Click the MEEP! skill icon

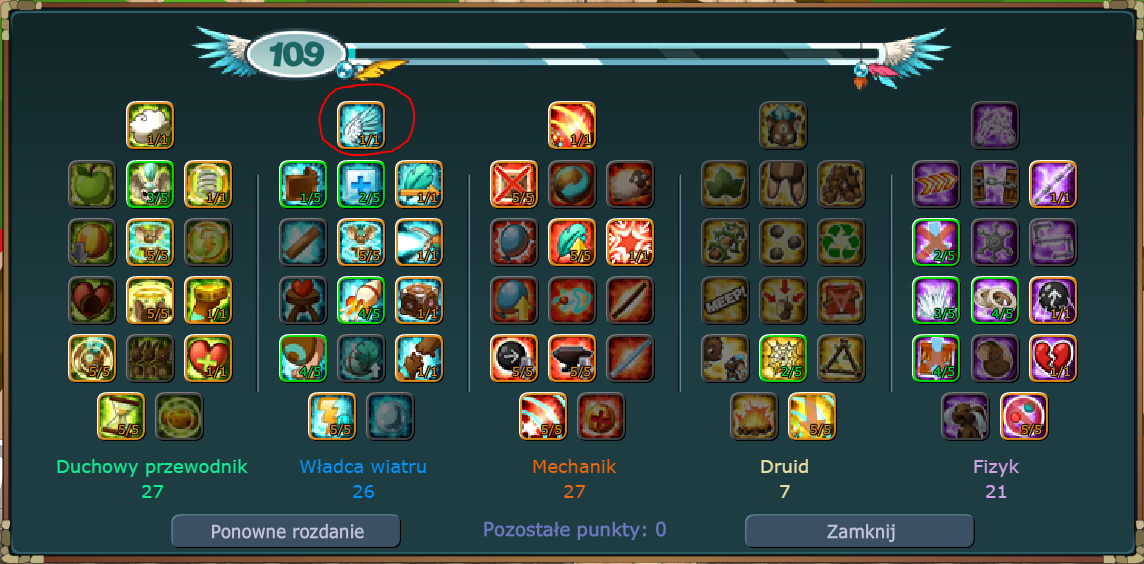point(725,300)
